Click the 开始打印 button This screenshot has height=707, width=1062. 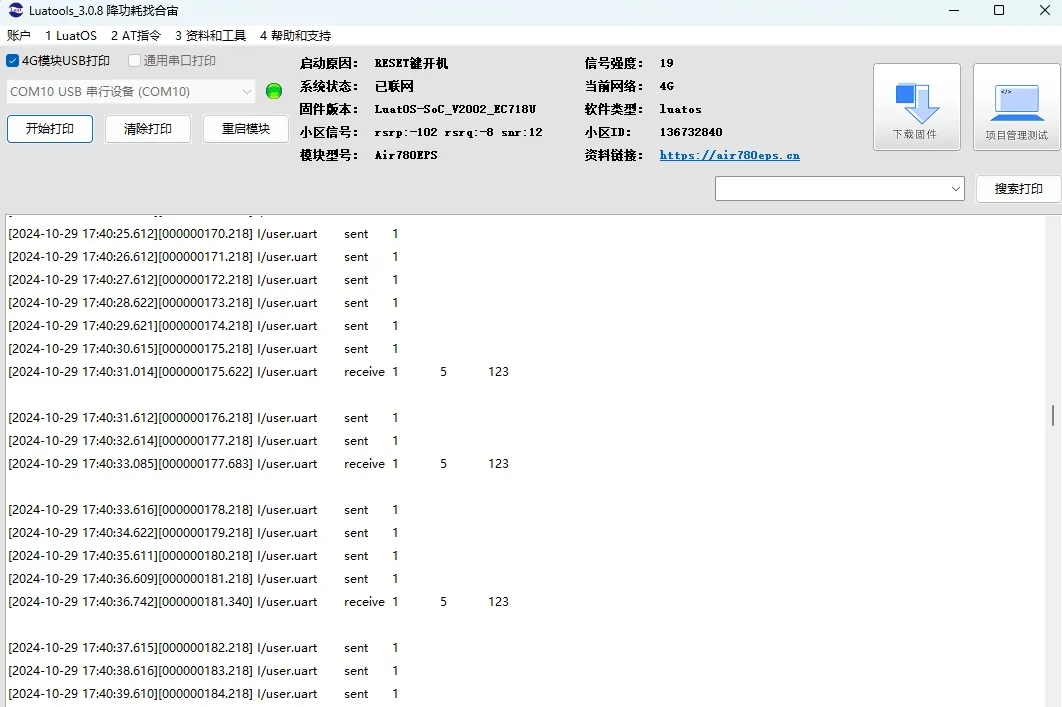49,129
